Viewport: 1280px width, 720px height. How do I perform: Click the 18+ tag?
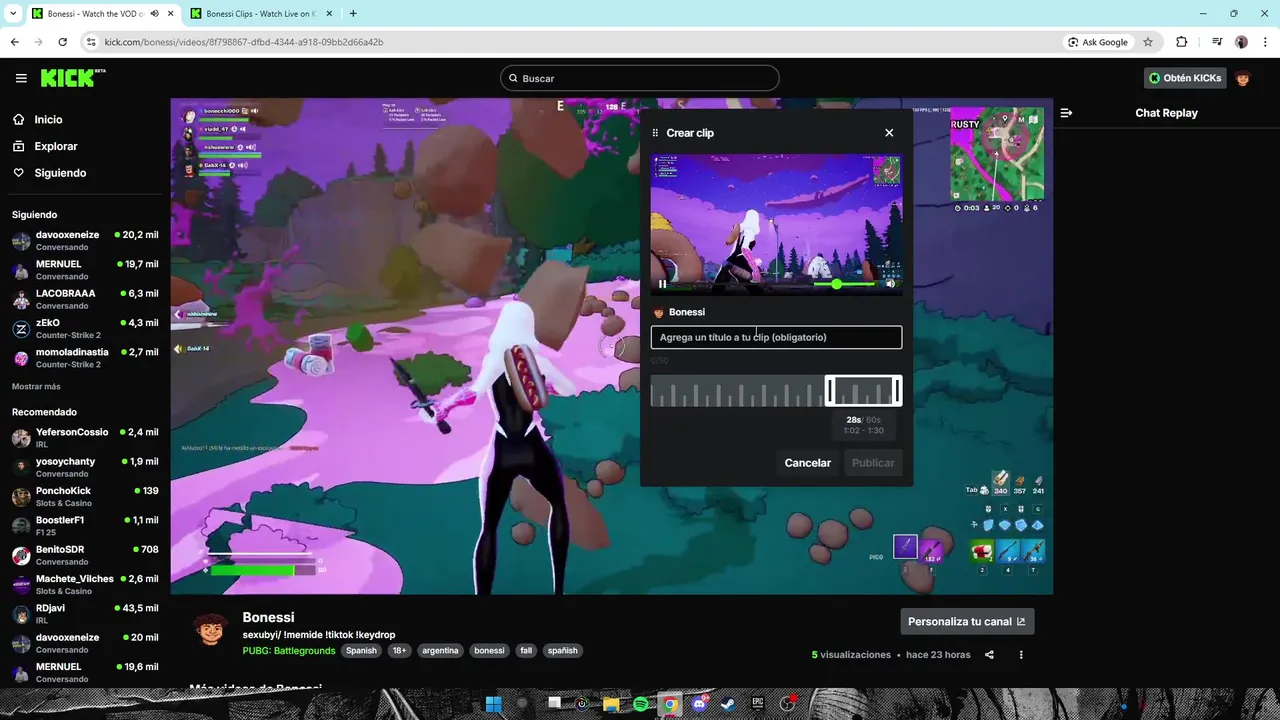pos(399,650)
